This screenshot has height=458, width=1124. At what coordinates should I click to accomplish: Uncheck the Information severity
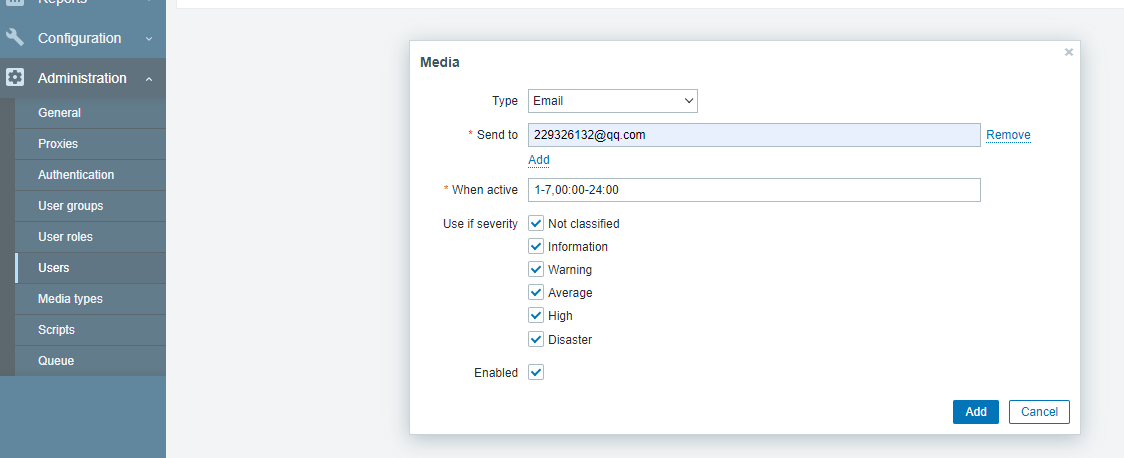pos(536,247)
